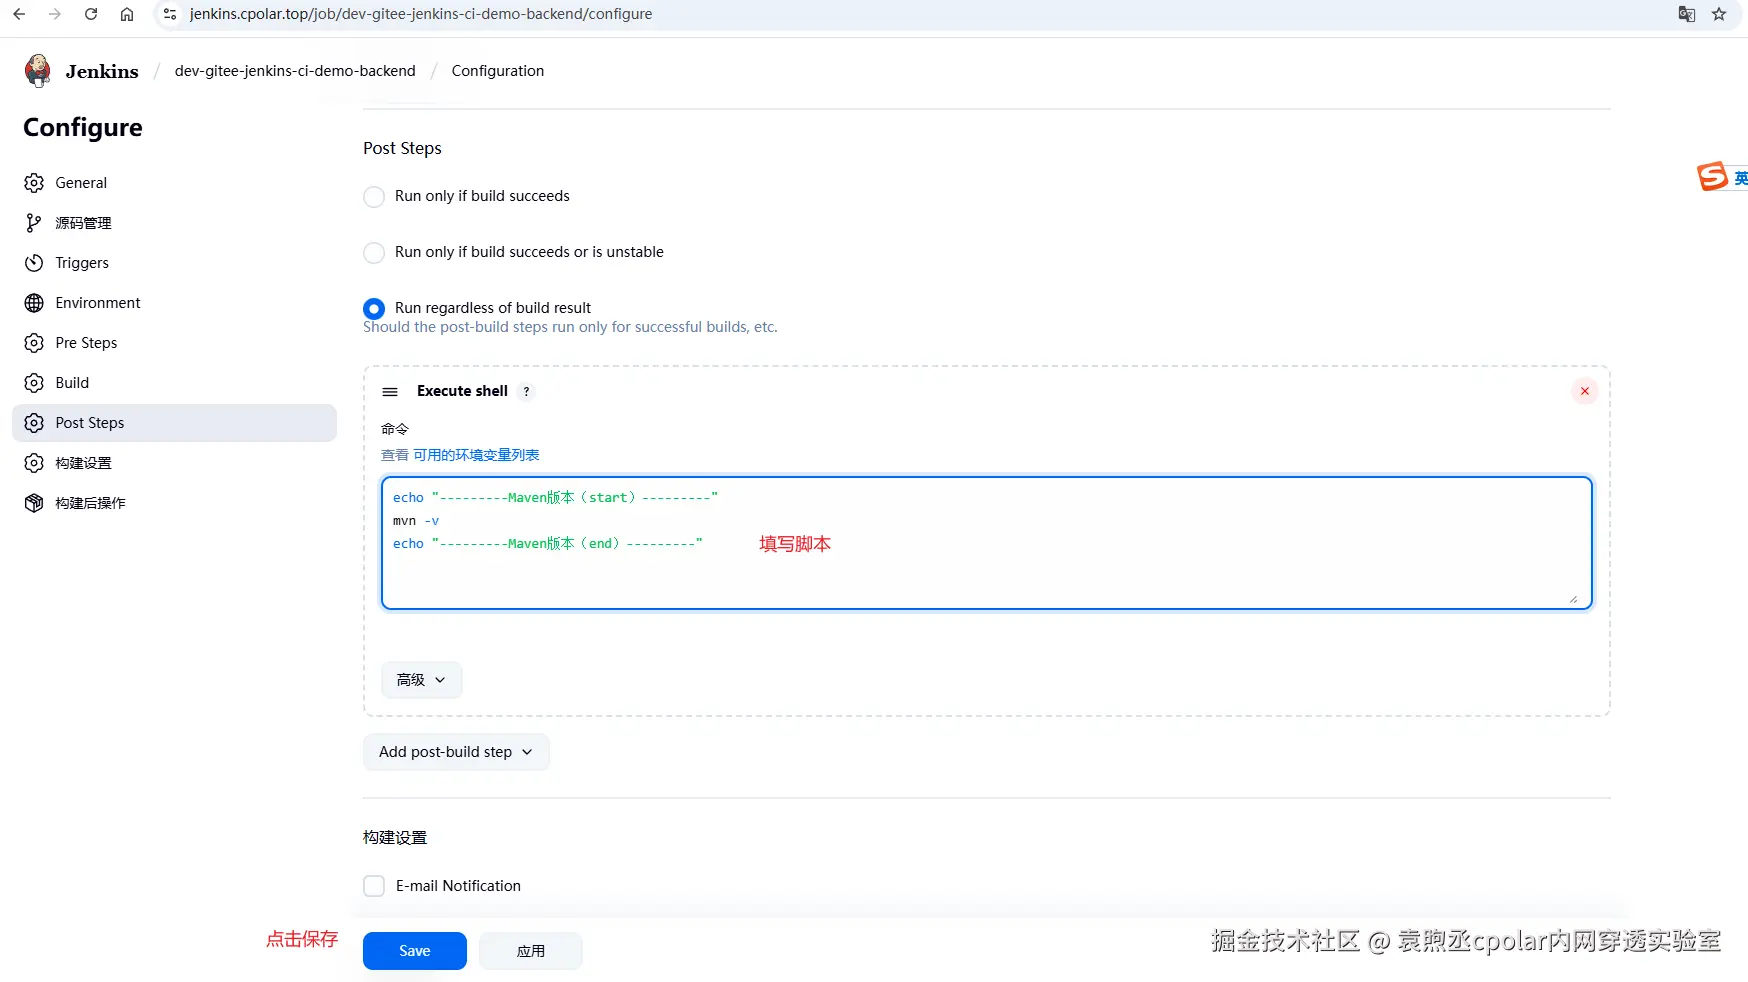Click the Post Steps gear icon
Screen dimensions: 1748x982
34,423
